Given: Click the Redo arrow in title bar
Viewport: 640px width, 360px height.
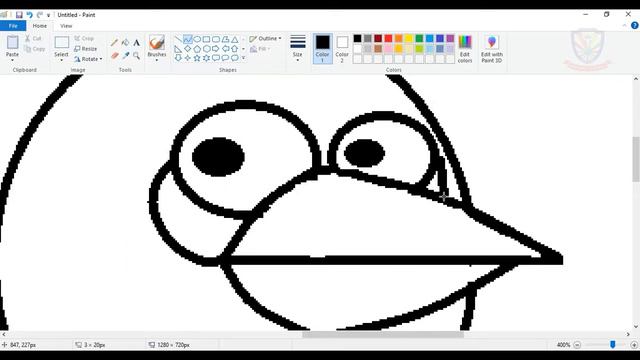Looking at the screenshot, I should (x=40, y=15).
